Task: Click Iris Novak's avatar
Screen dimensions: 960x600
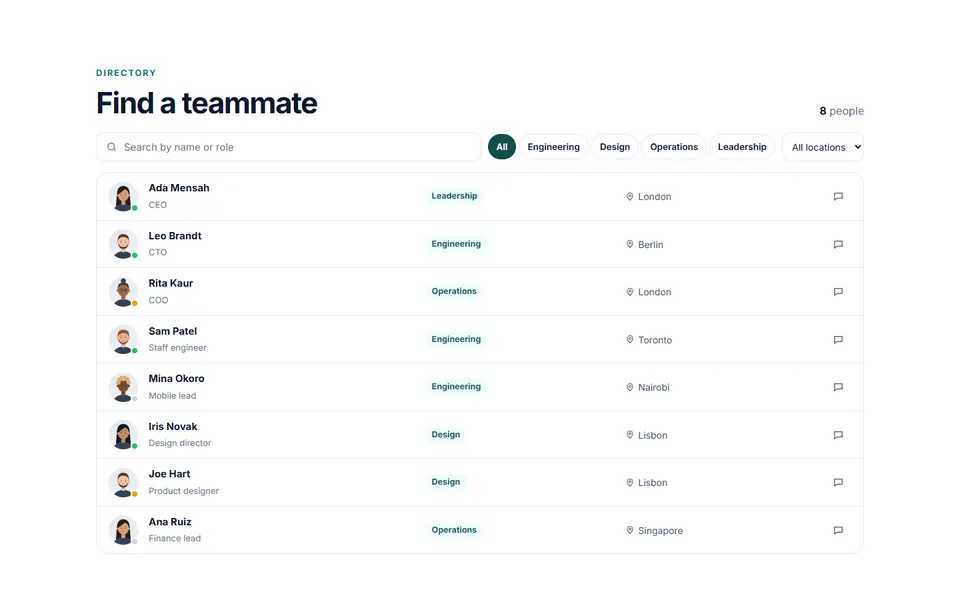Action: coord(123,435)
